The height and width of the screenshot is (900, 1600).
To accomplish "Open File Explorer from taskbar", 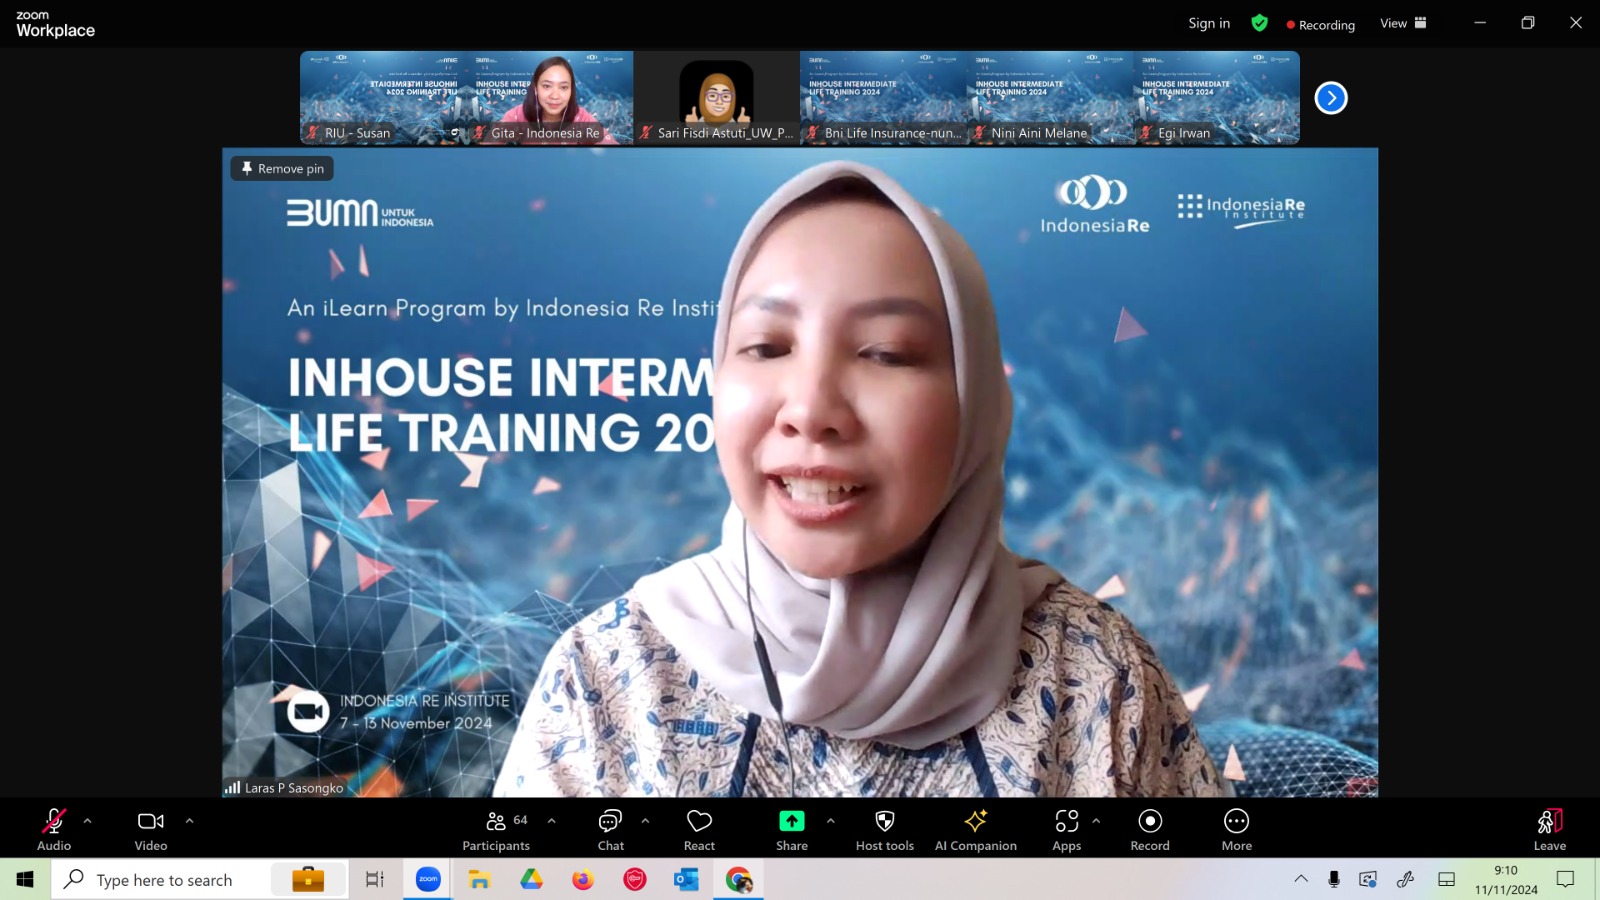I will coord(480,880).
